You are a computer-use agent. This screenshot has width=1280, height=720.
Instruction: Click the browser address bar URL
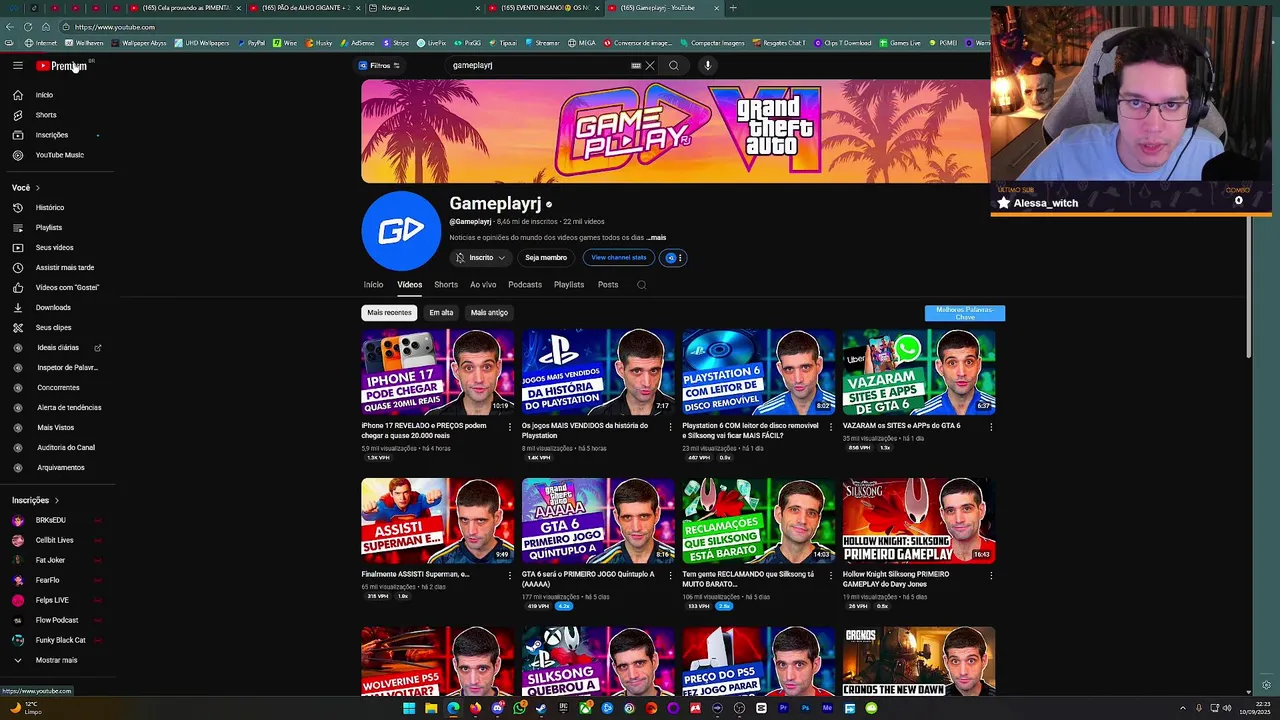coord(115,28)
